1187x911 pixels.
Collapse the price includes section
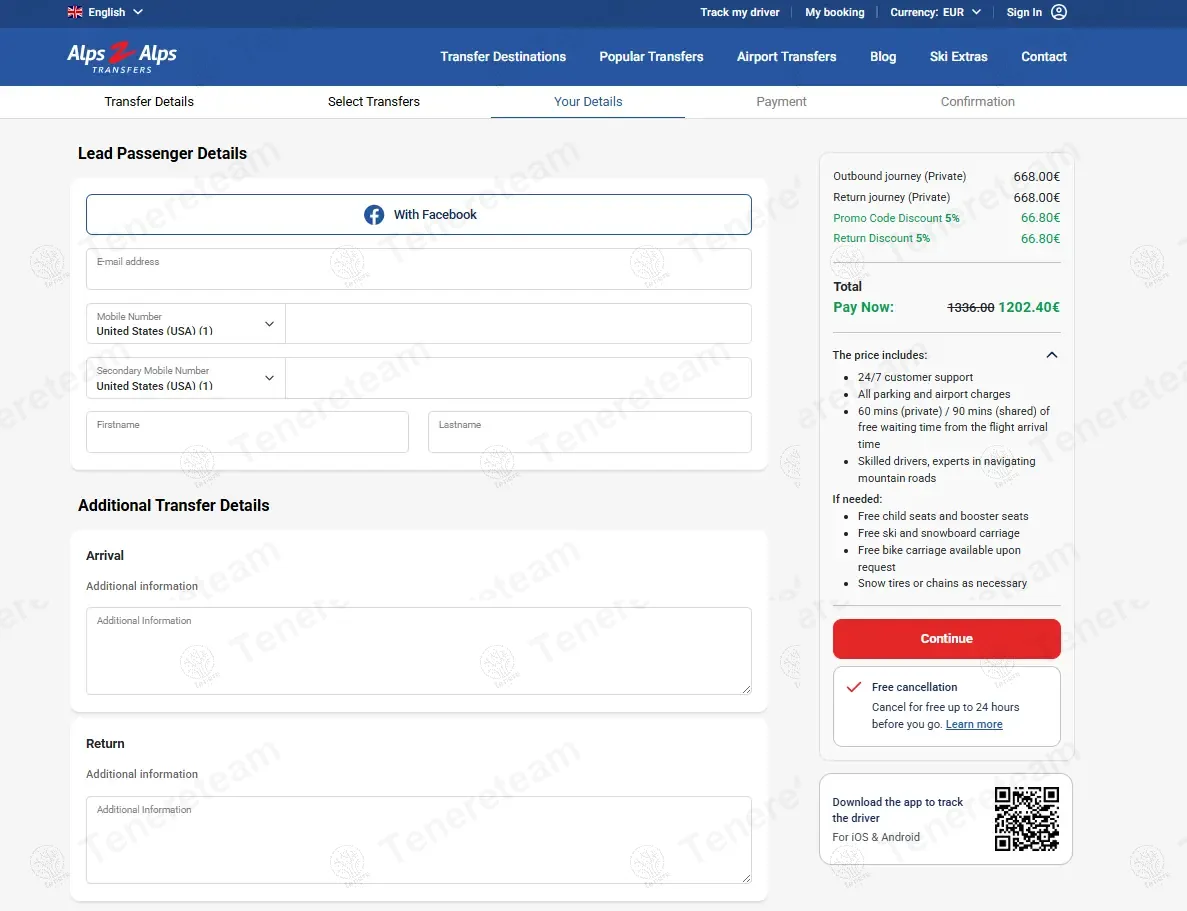click(x=1051, y=355)
